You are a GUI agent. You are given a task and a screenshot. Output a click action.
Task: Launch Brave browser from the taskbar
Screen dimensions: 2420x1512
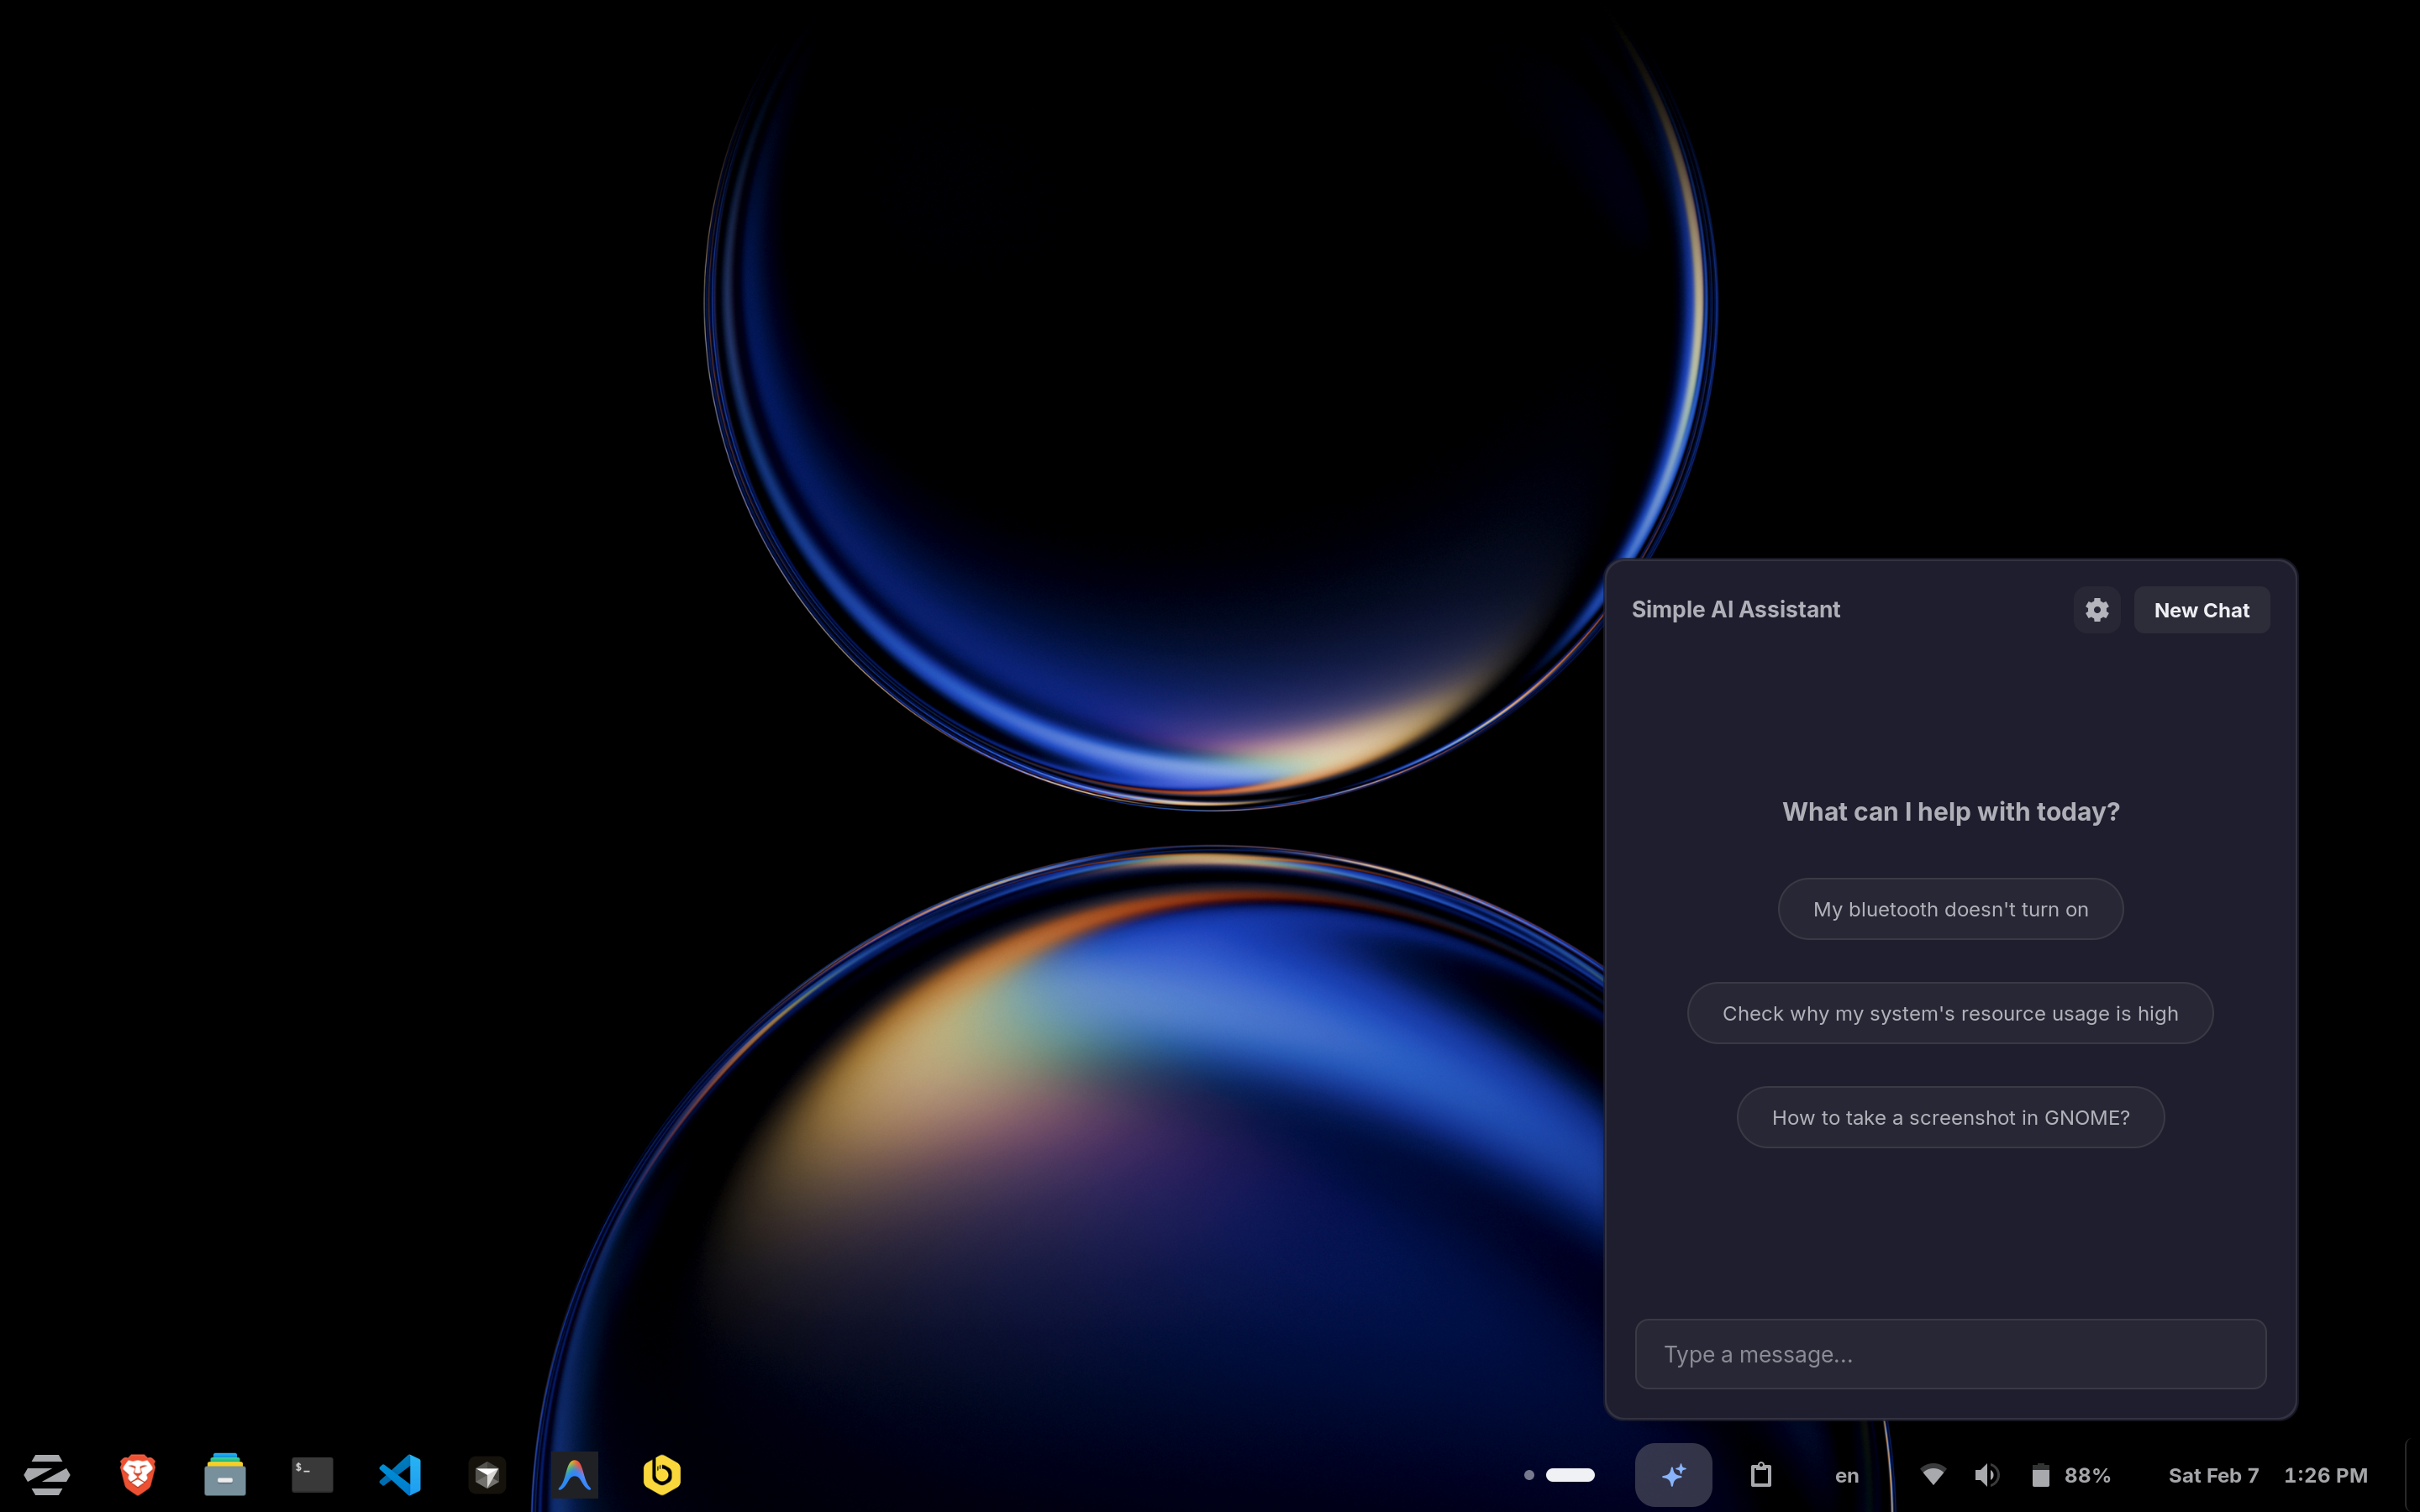138,1474
